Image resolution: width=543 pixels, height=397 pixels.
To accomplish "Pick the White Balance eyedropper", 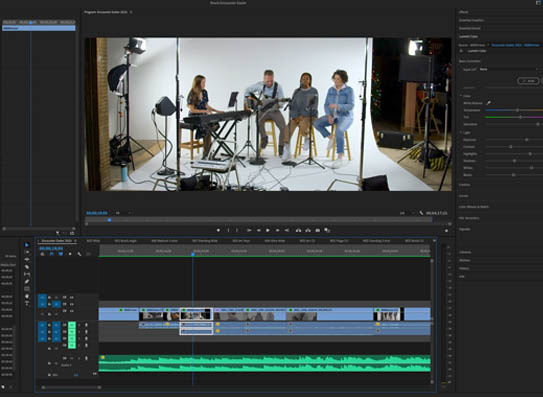I will point(489,103).
